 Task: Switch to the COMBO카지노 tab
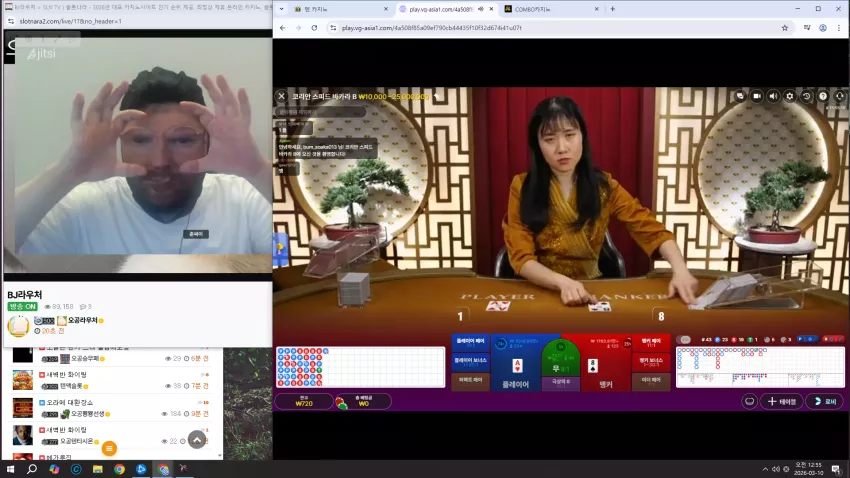click(551, 9)
